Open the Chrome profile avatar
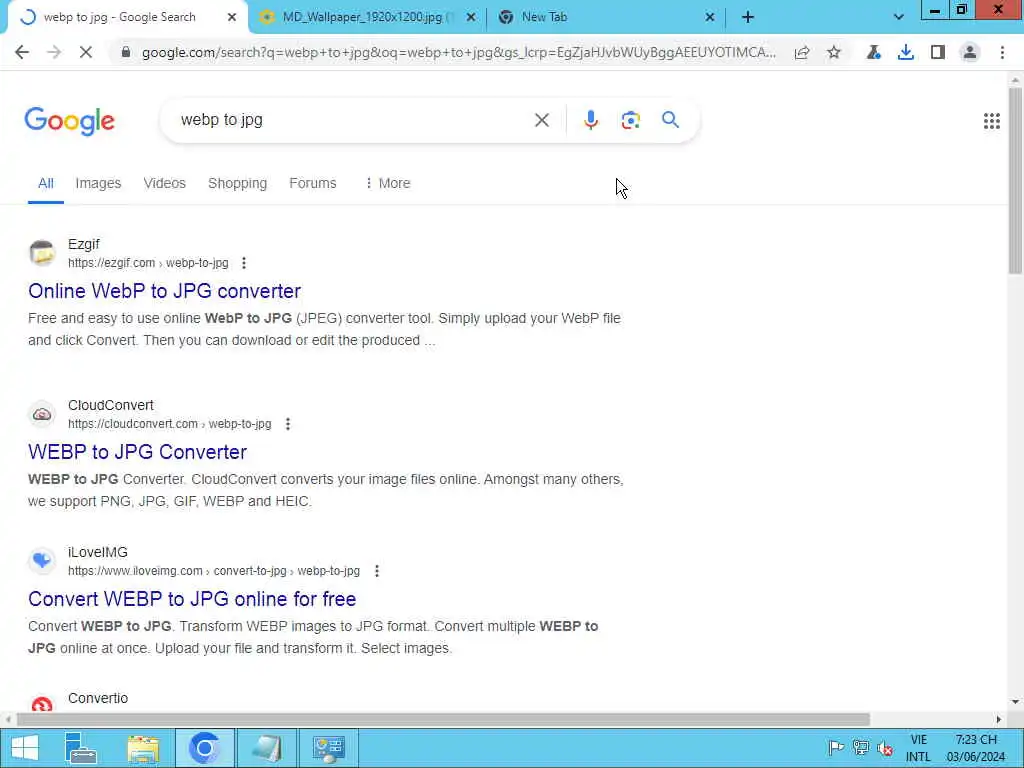1024x768 pixels. (x=970, y=52)
